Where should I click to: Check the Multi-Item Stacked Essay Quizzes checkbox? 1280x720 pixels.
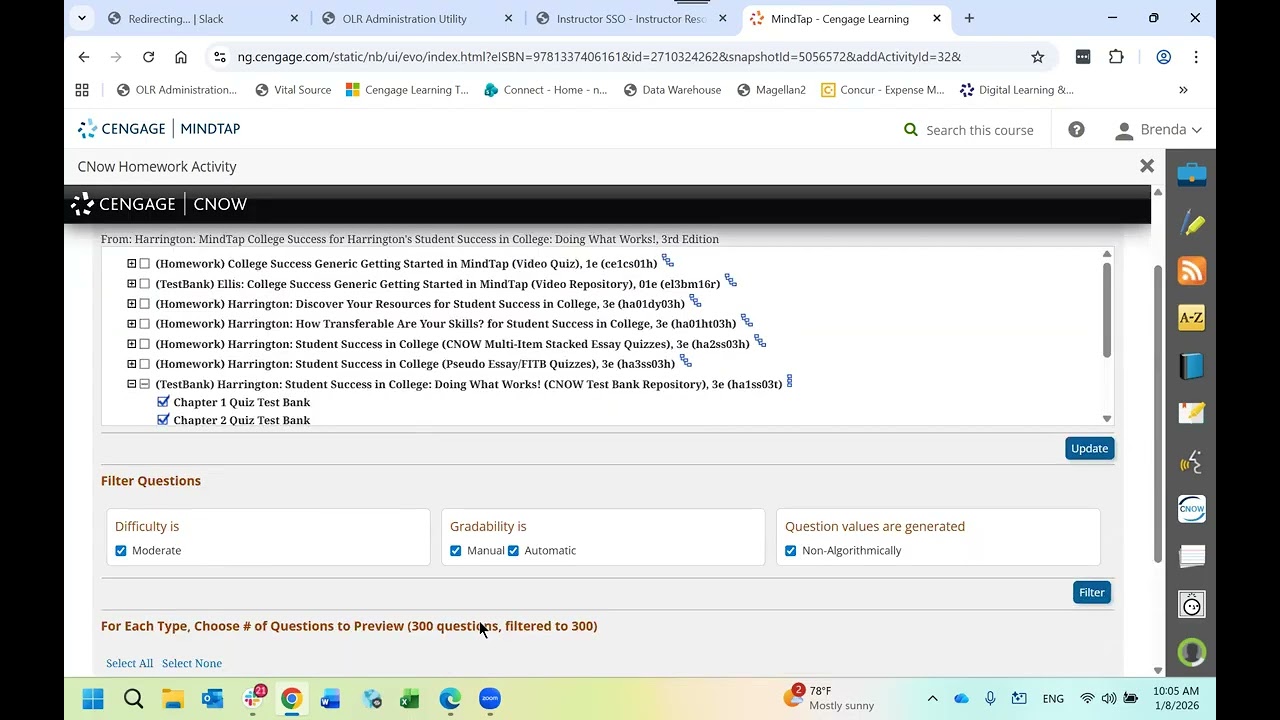tap(145, 344)
